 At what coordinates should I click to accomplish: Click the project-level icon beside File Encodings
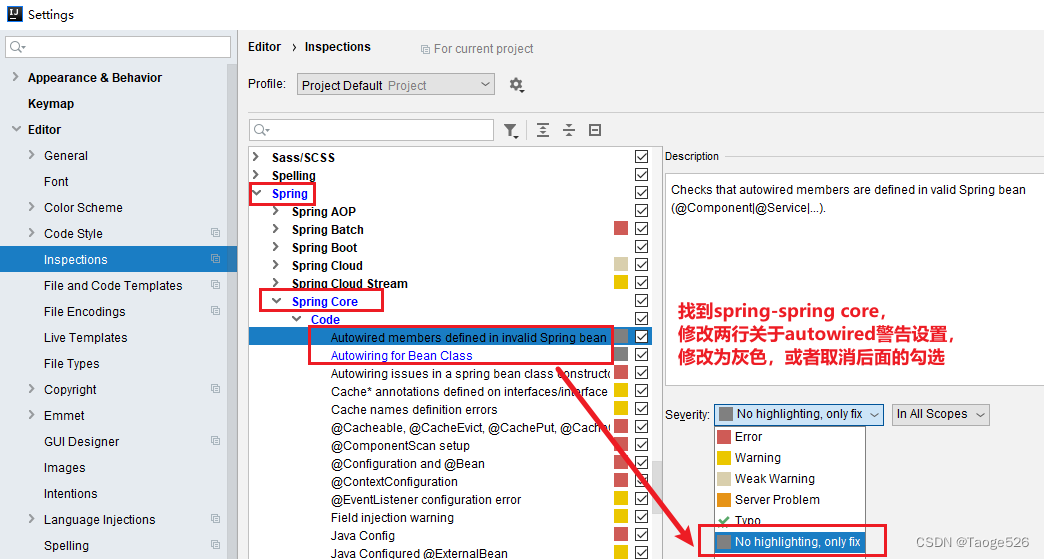click(215, 311)
